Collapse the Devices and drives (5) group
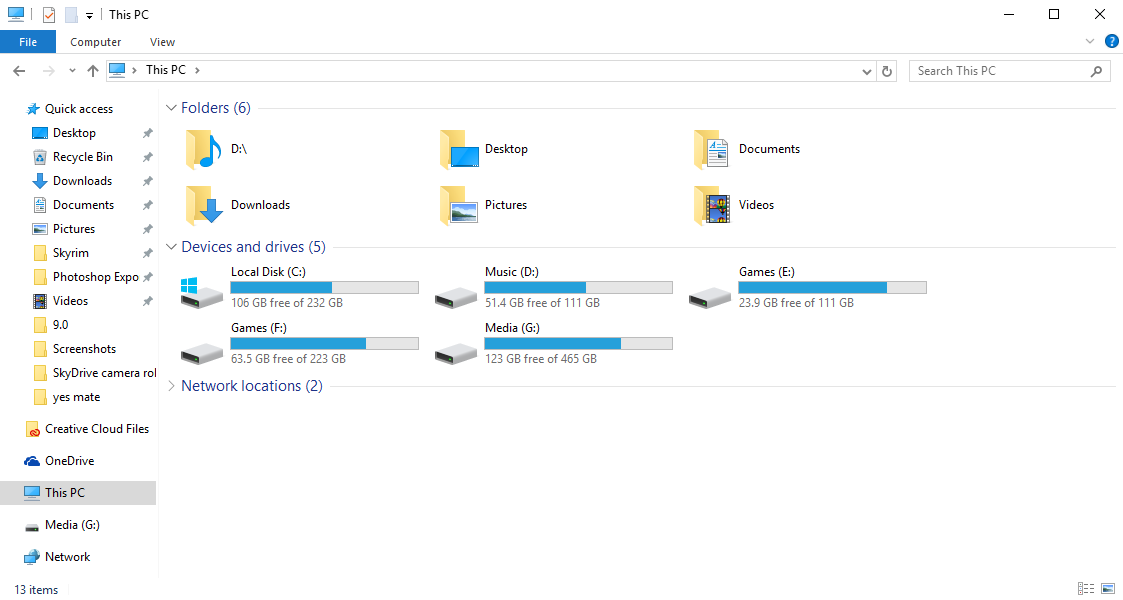The height and width of the screenshot is (600, 1123). (171, 247)
